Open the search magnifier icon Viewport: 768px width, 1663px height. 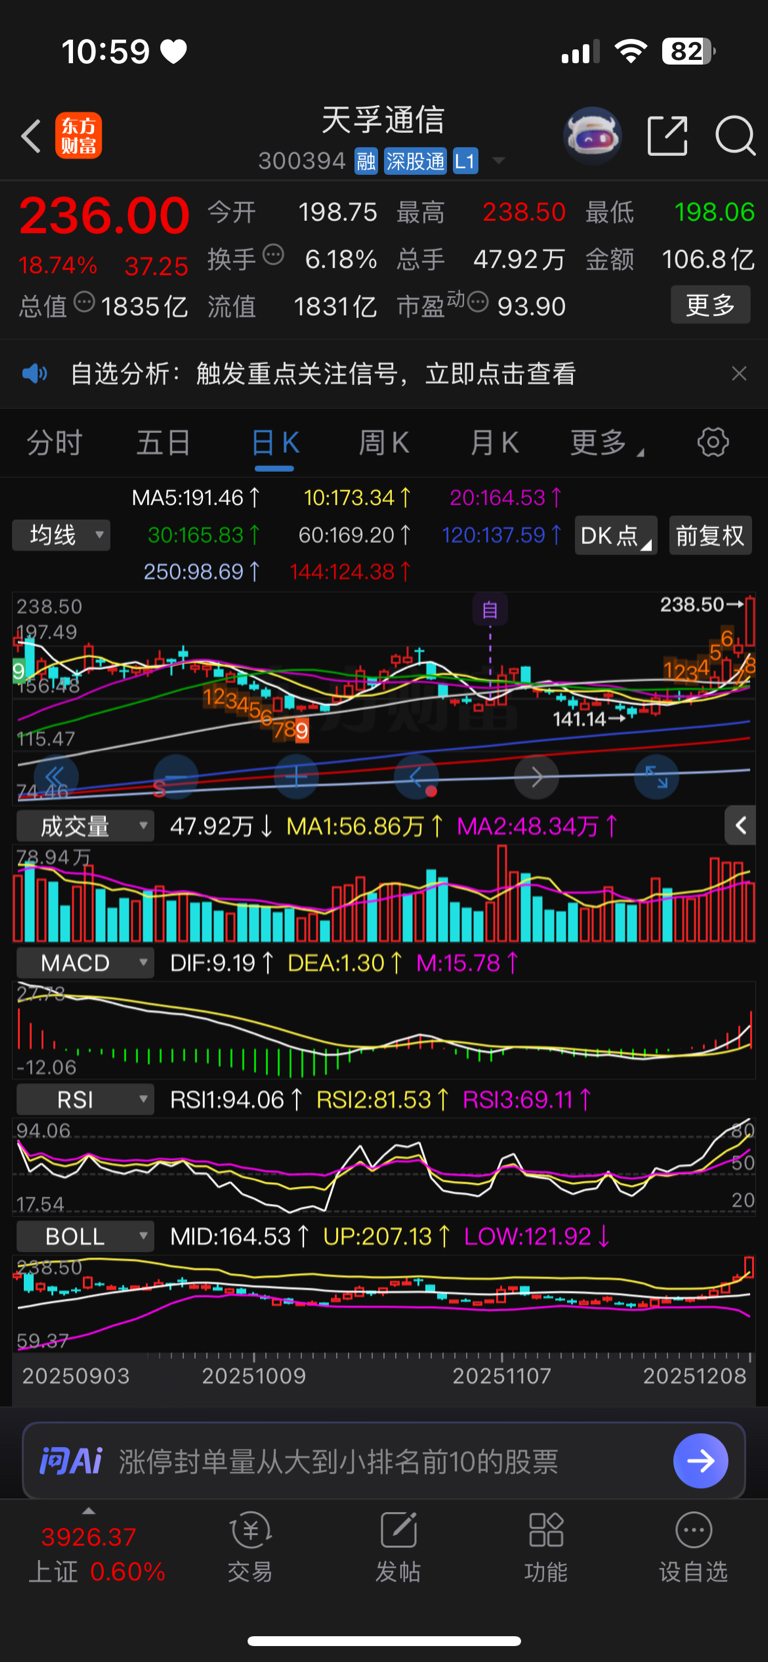[735, 136]
